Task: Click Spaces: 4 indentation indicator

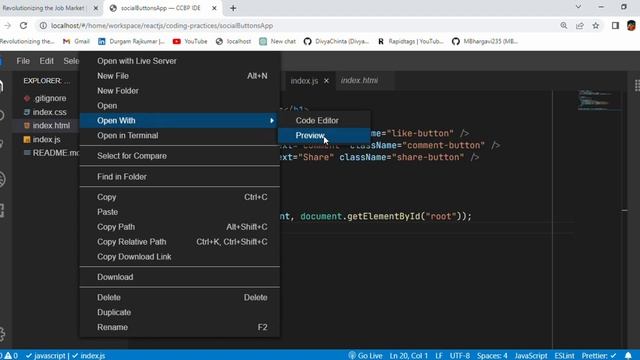Action: [492, 356]
